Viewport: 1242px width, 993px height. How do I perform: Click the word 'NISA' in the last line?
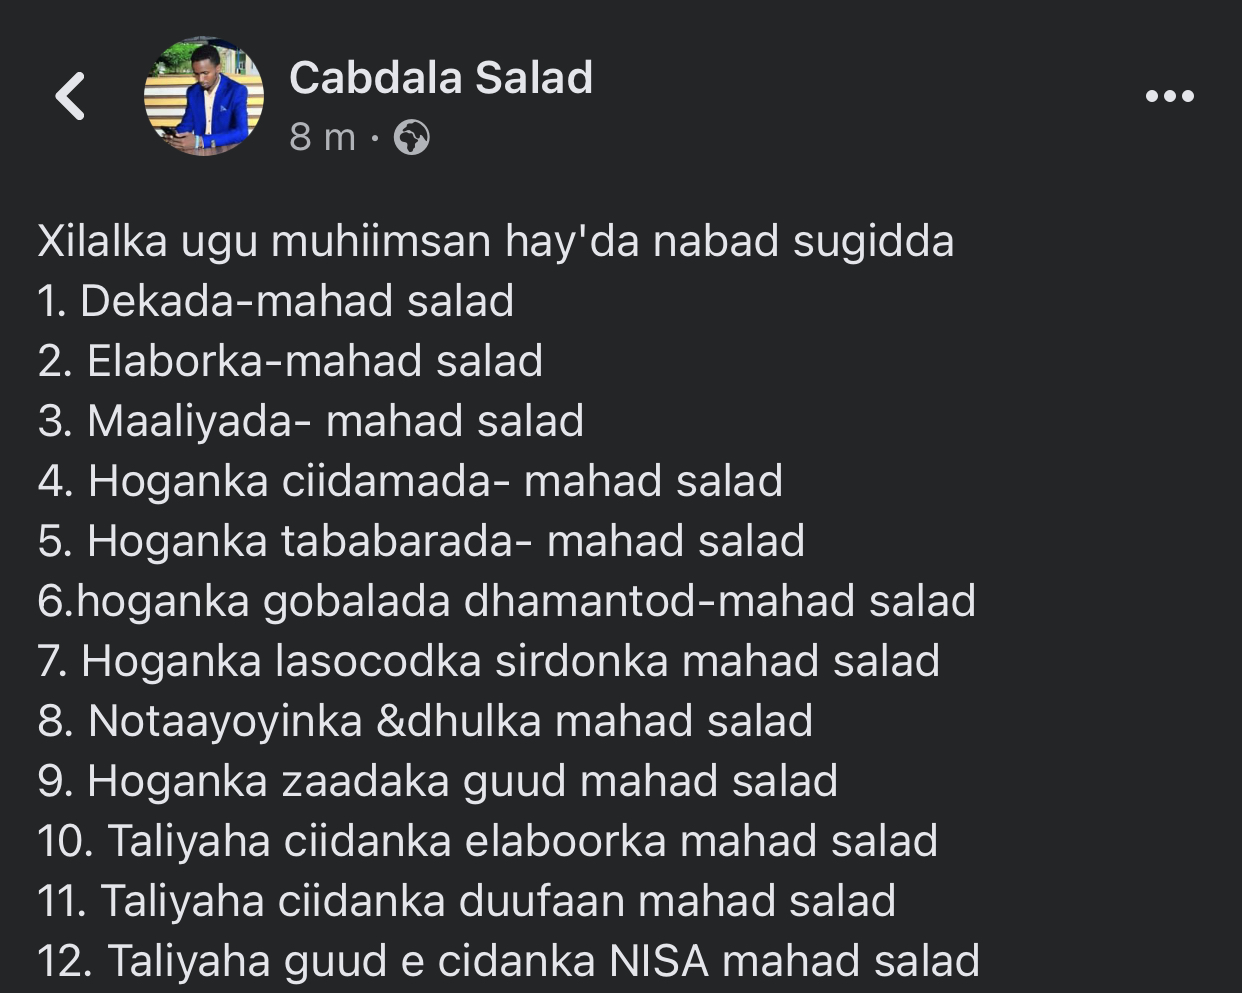(659, 961)
